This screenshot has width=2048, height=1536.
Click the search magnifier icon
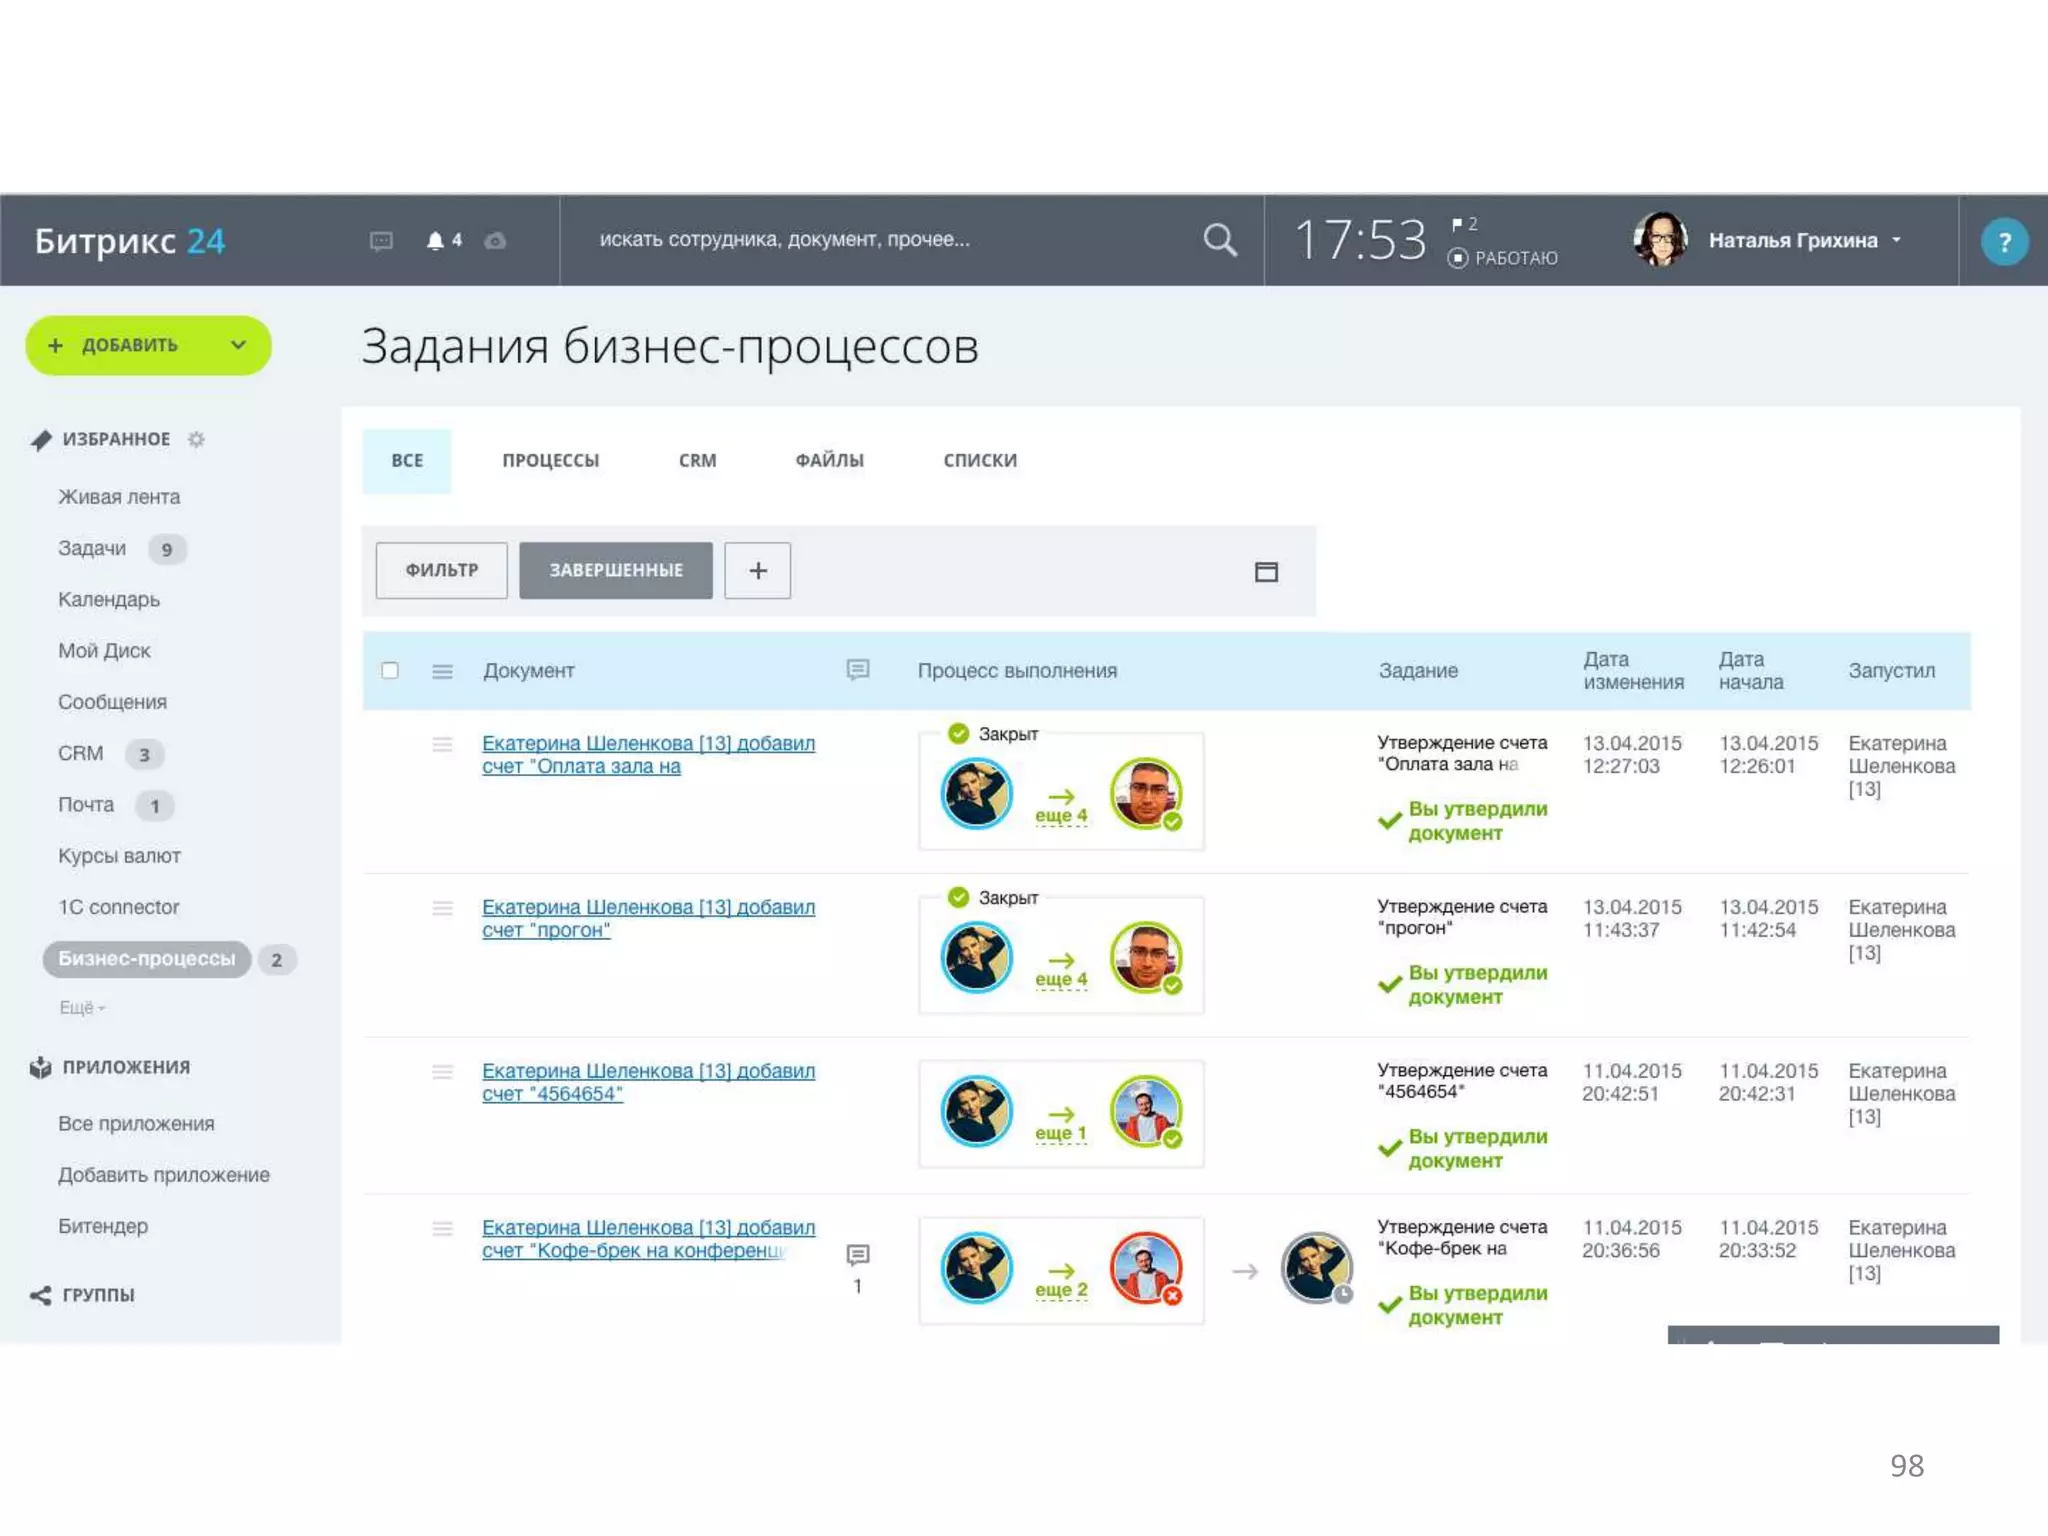(x=1219, y=240)
